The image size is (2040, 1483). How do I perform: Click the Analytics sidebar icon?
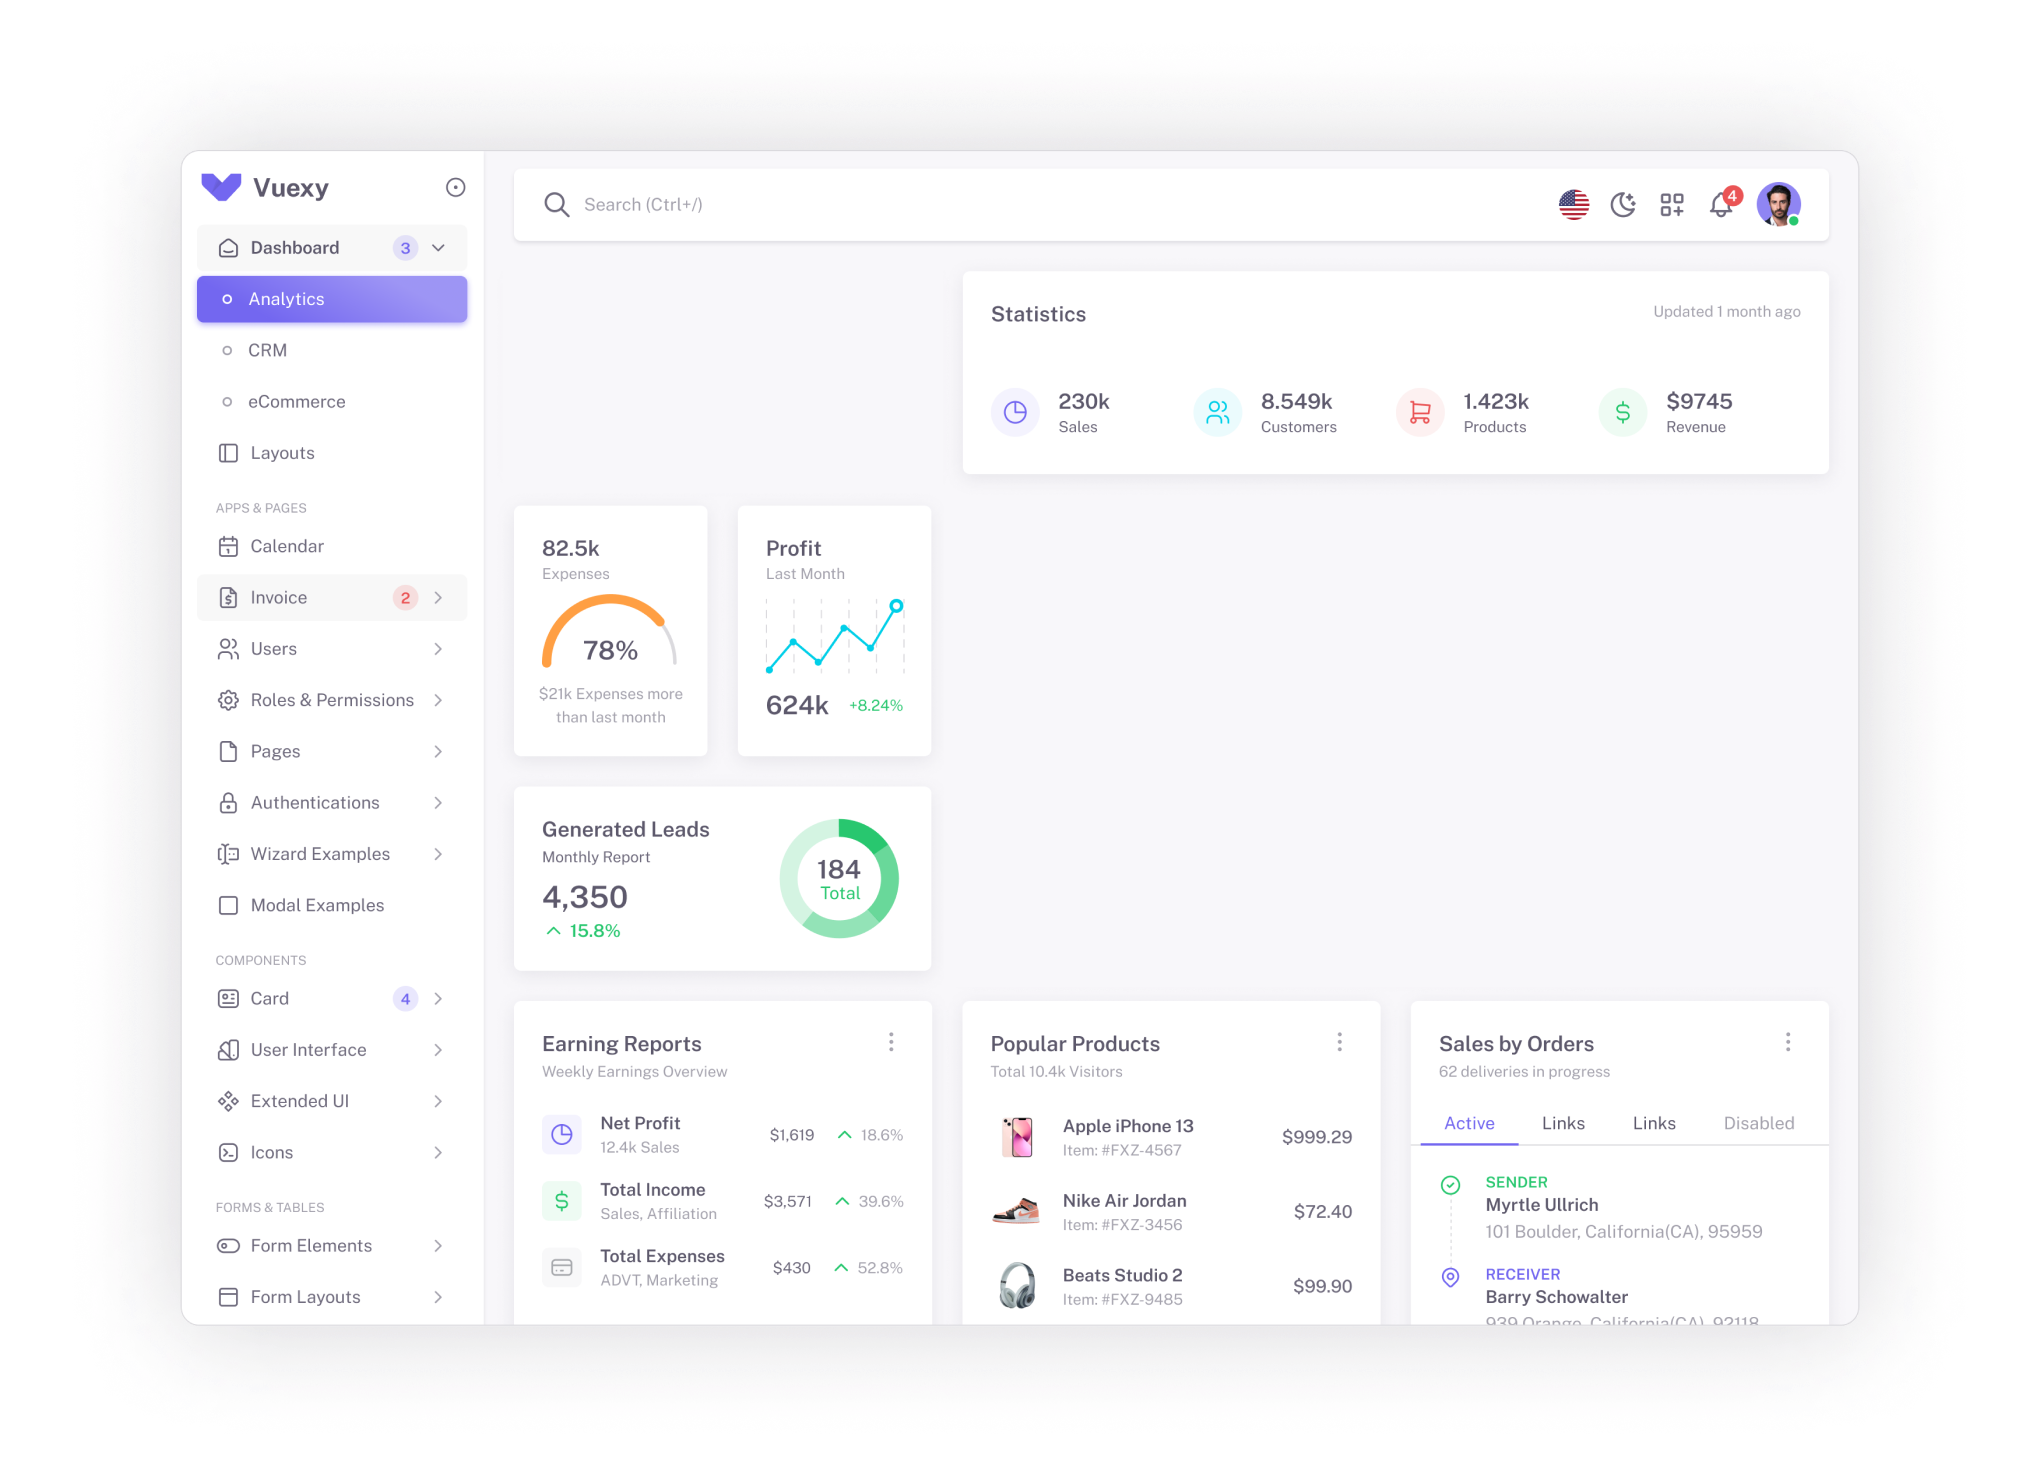(228, 298)
